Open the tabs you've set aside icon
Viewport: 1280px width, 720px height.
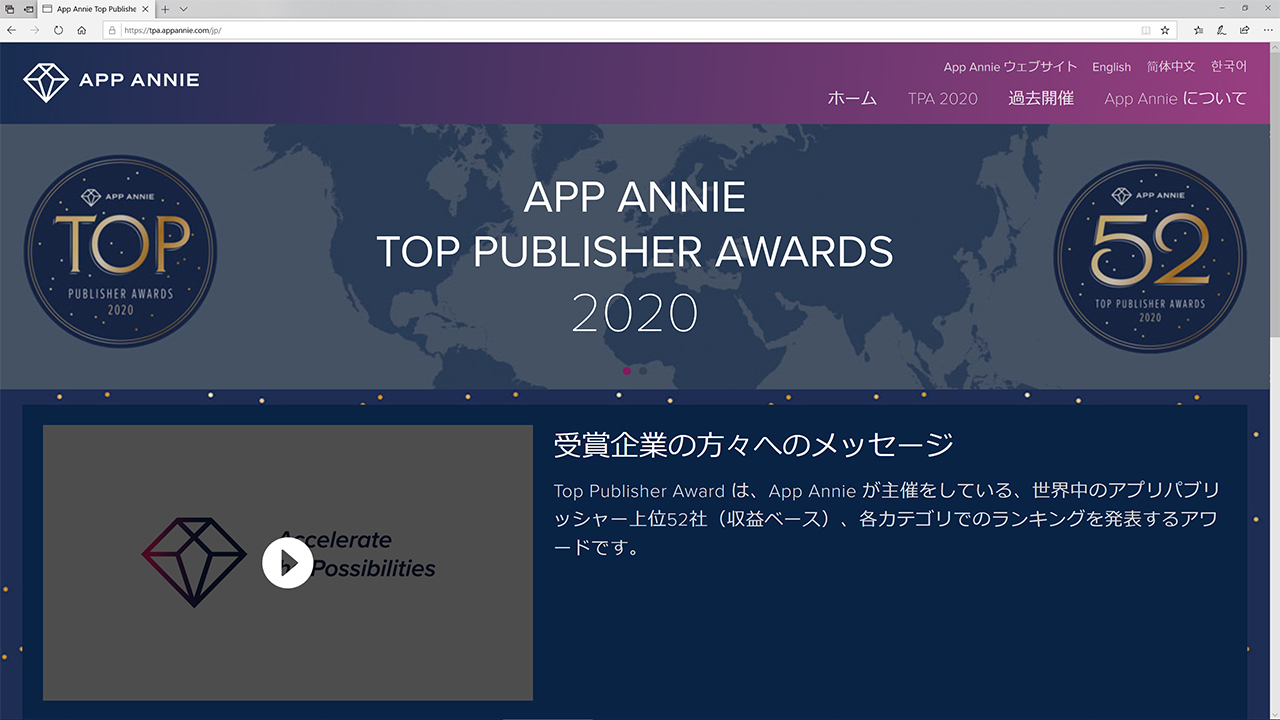pos(10,8)
